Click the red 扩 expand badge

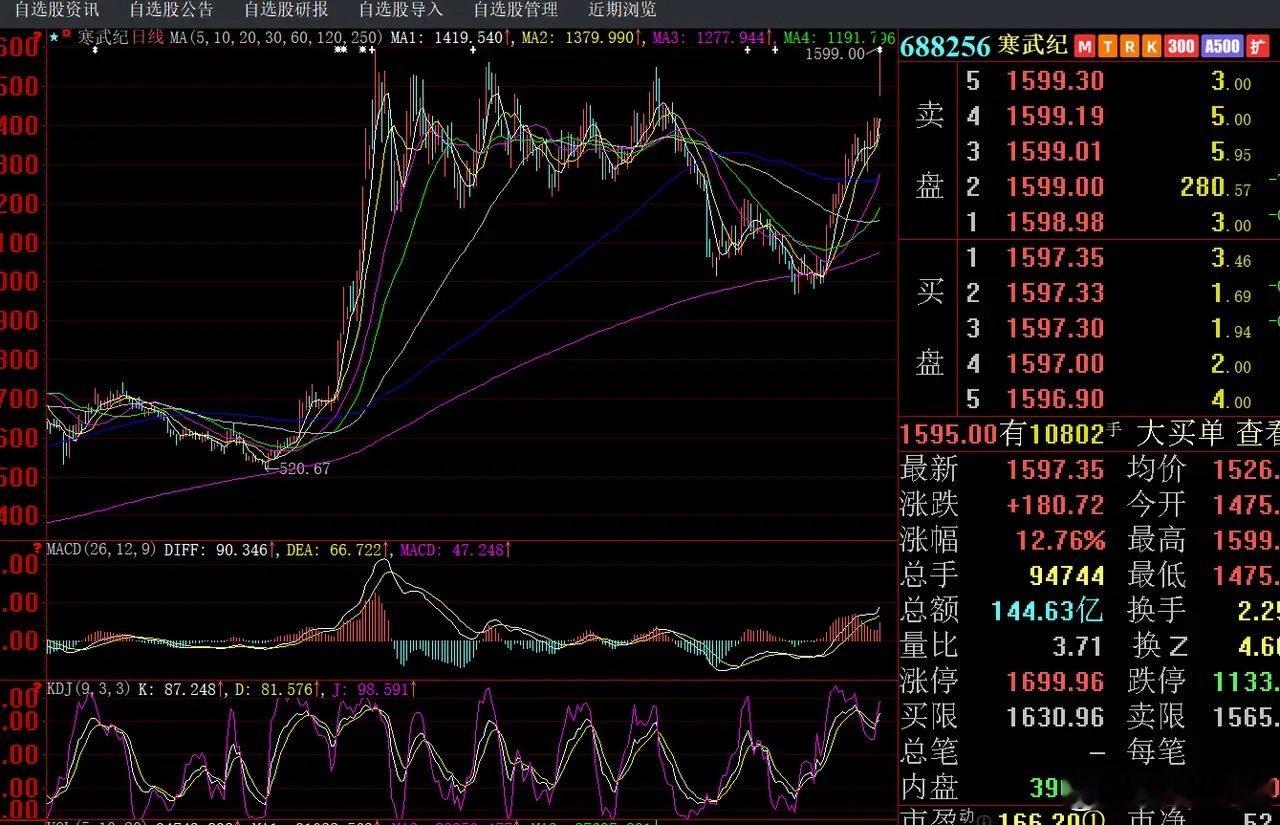[1257, 46]
